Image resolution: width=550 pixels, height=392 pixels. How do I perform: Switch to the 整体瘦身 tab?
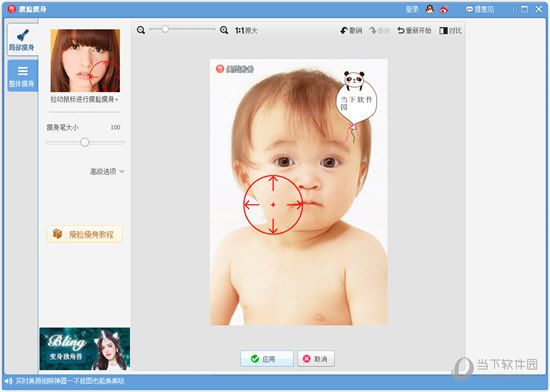[x=22, y=75]
